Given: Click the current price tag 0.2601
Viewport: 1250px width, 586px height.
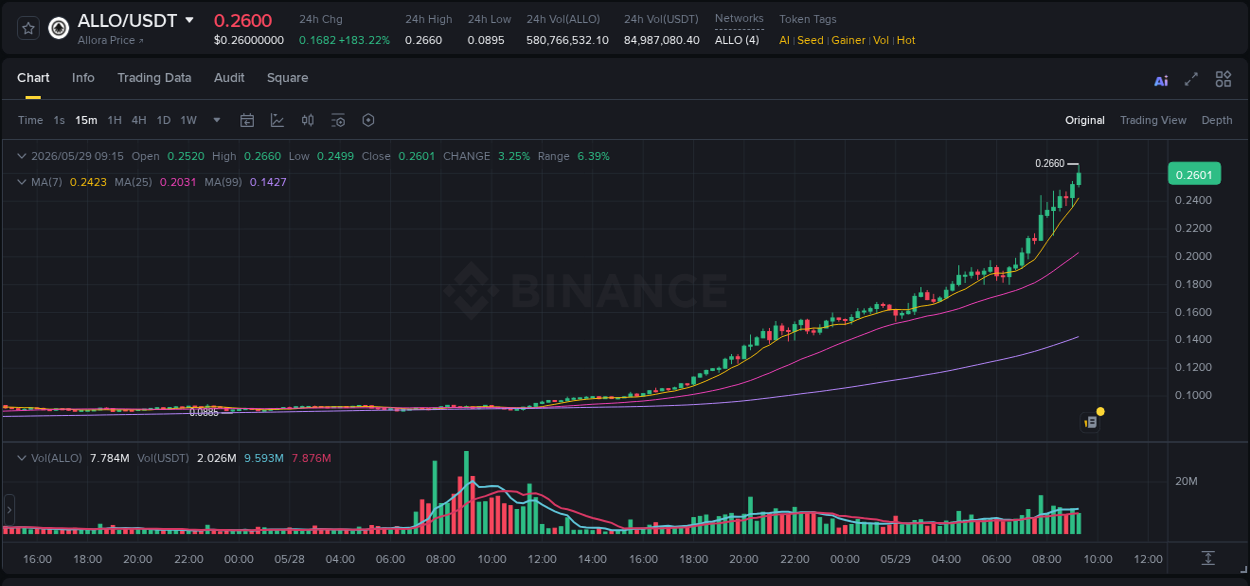Looking at the screenshot, I should [1194, 175].
